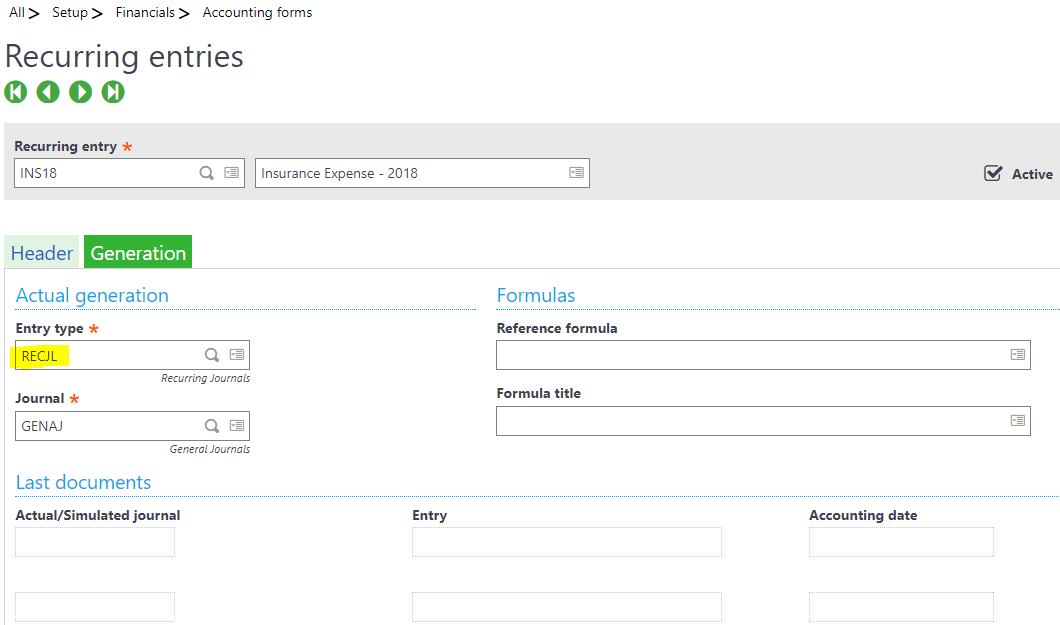Click the first-record navigation arrow
Screen dimensions: 1060x625
[x=15, y=91]
